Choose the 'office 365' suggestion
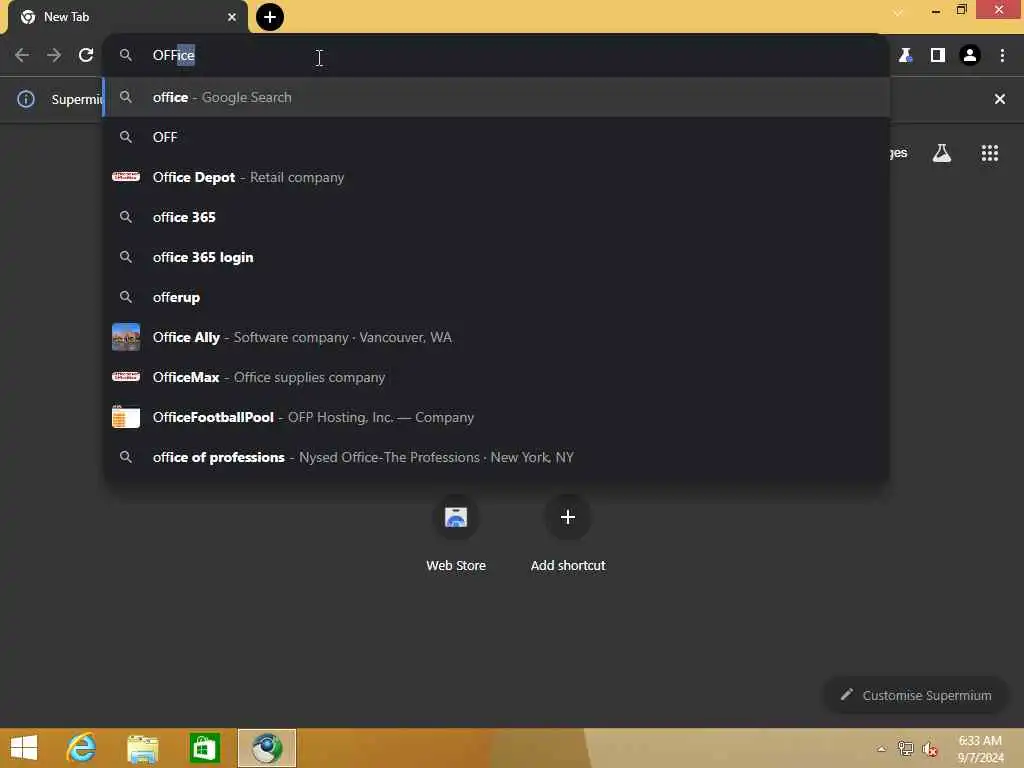Image resolution: width=1024 pixels, height=768 pixels. 496,217
